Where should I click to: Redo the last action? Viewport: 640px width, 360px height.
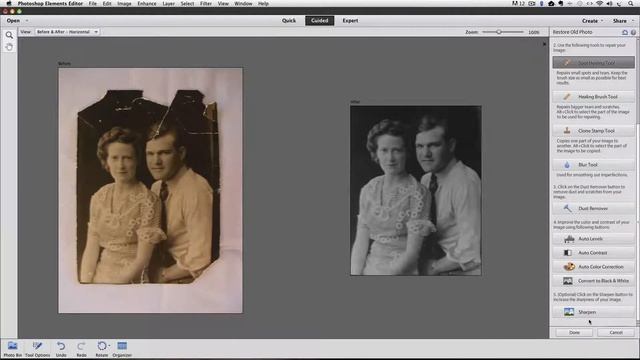[81, 349]
